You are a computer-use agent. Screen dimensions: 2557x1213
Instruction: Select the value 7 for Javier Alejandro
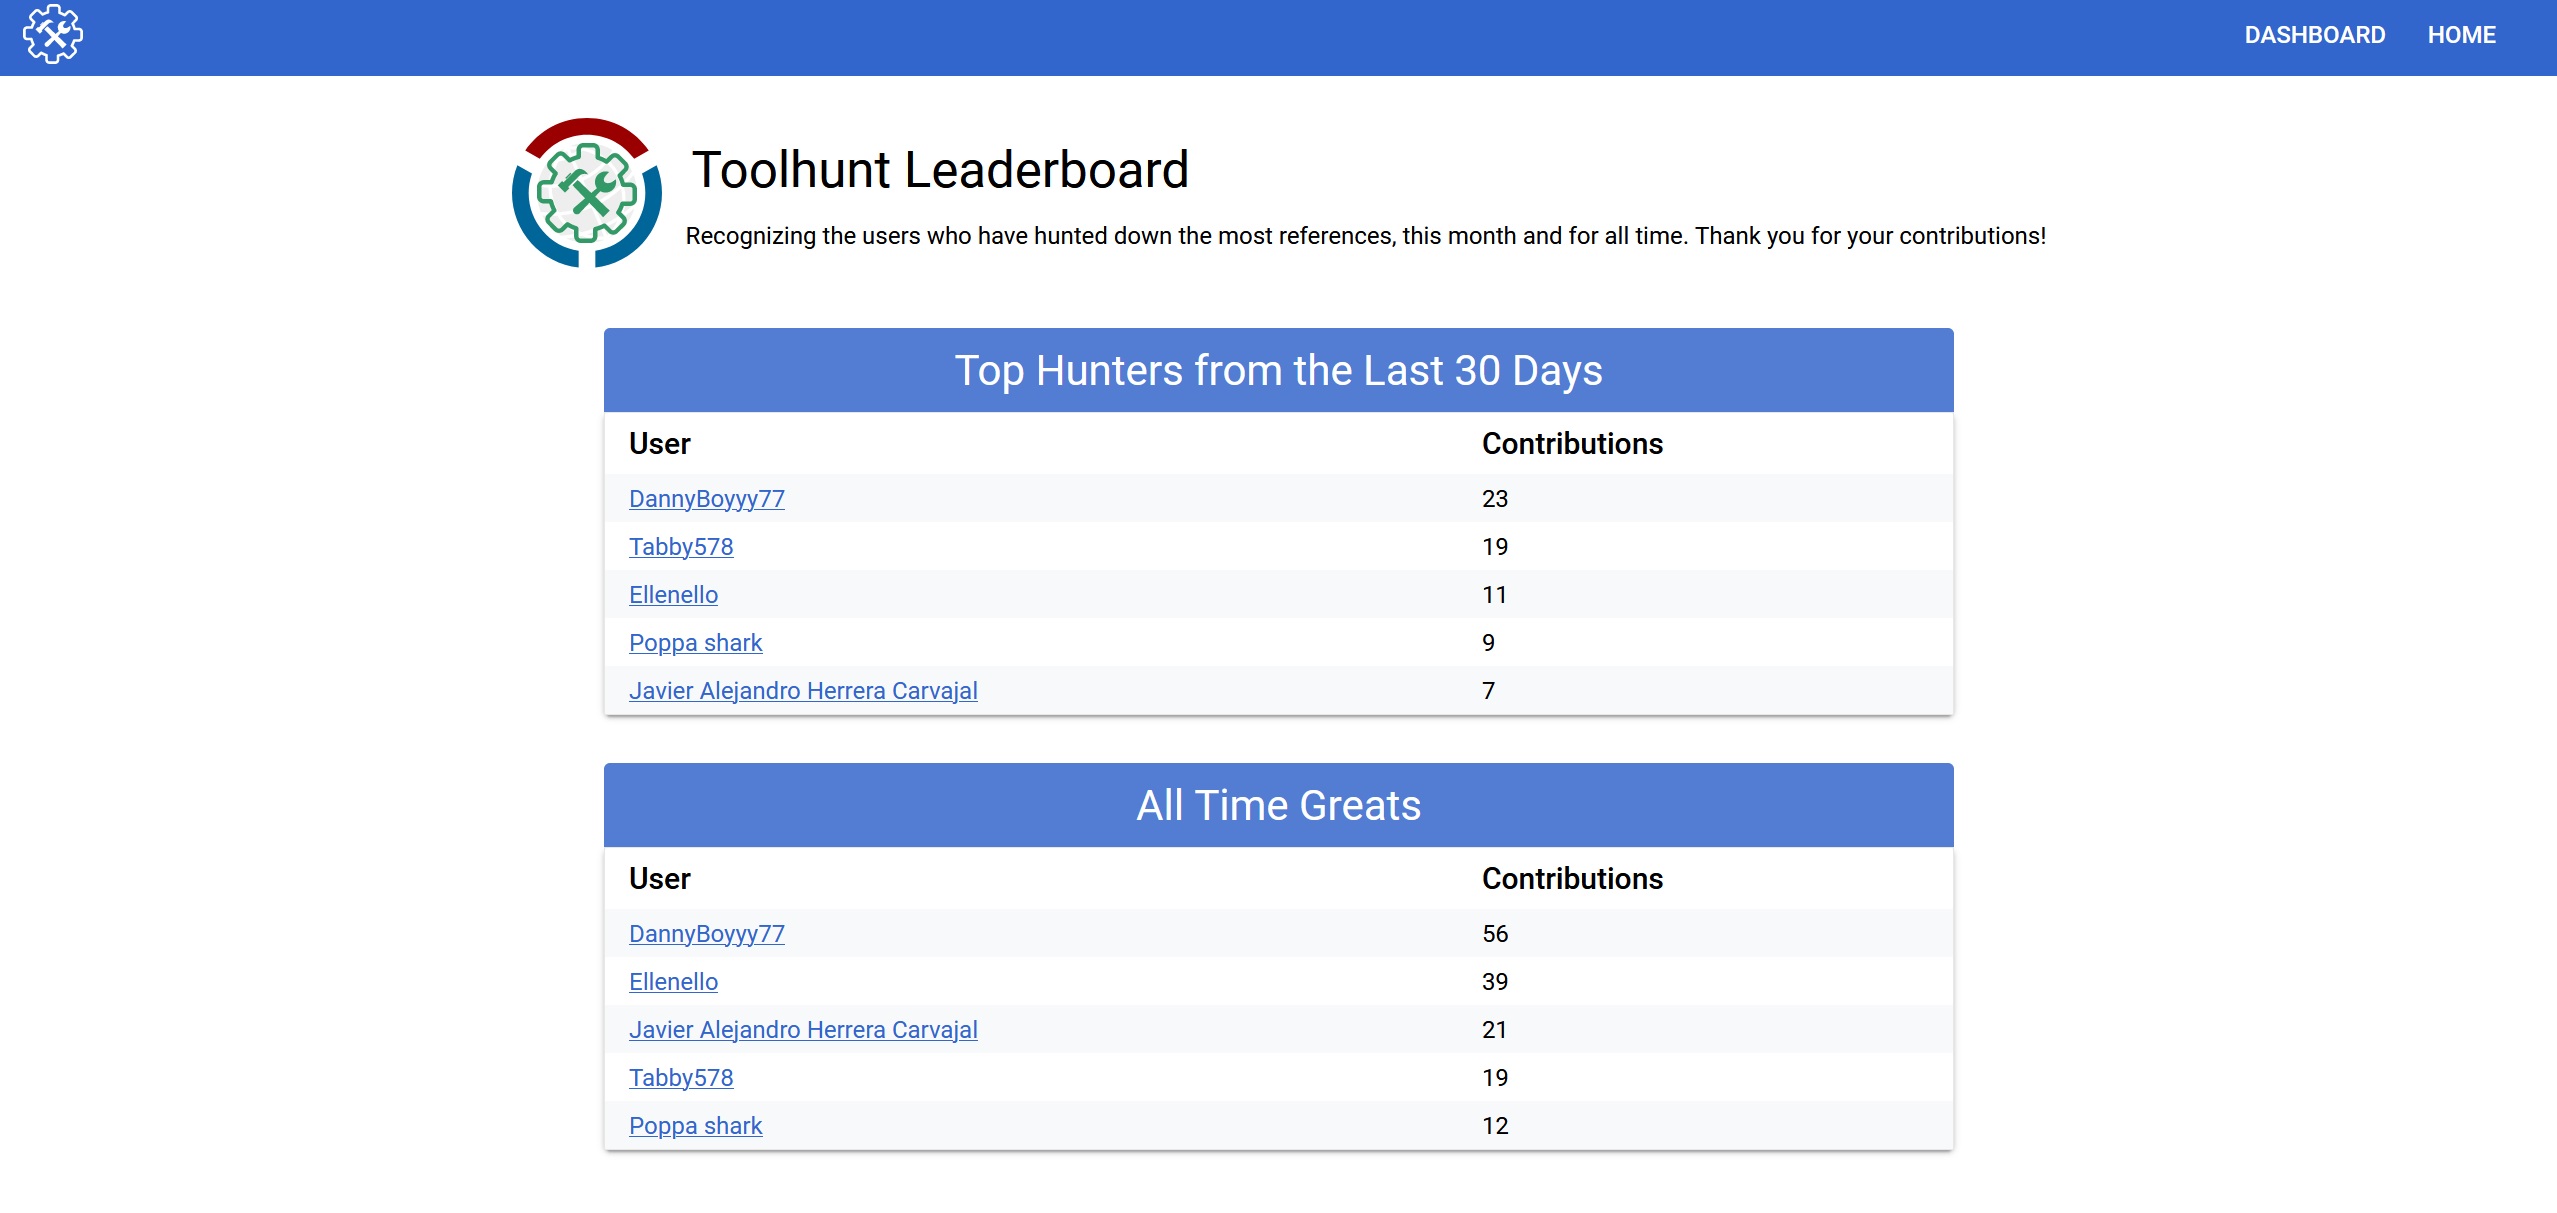1488,690
